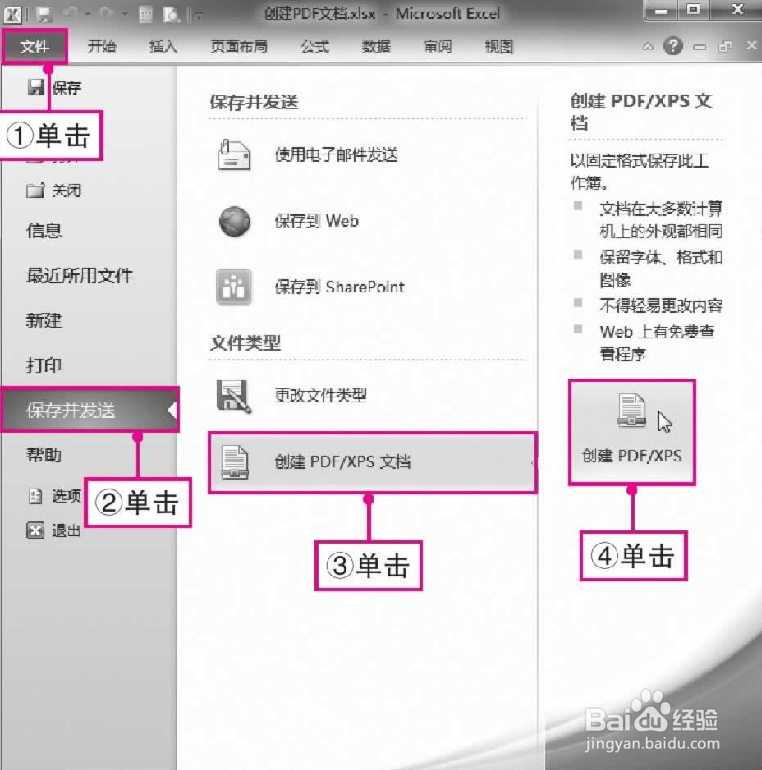Switch to the 开始 ribbon tab
The width and height of the screenshot is (762, 770).
pos(102,47)
